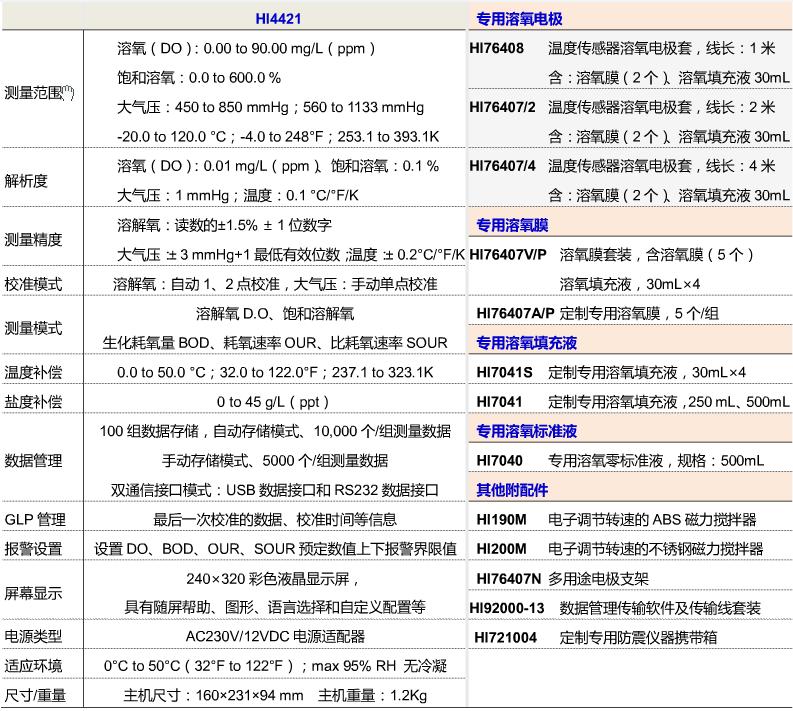Click the 数据管理 row label
Screen dimensions: 793x711
[x=33, y=461]
